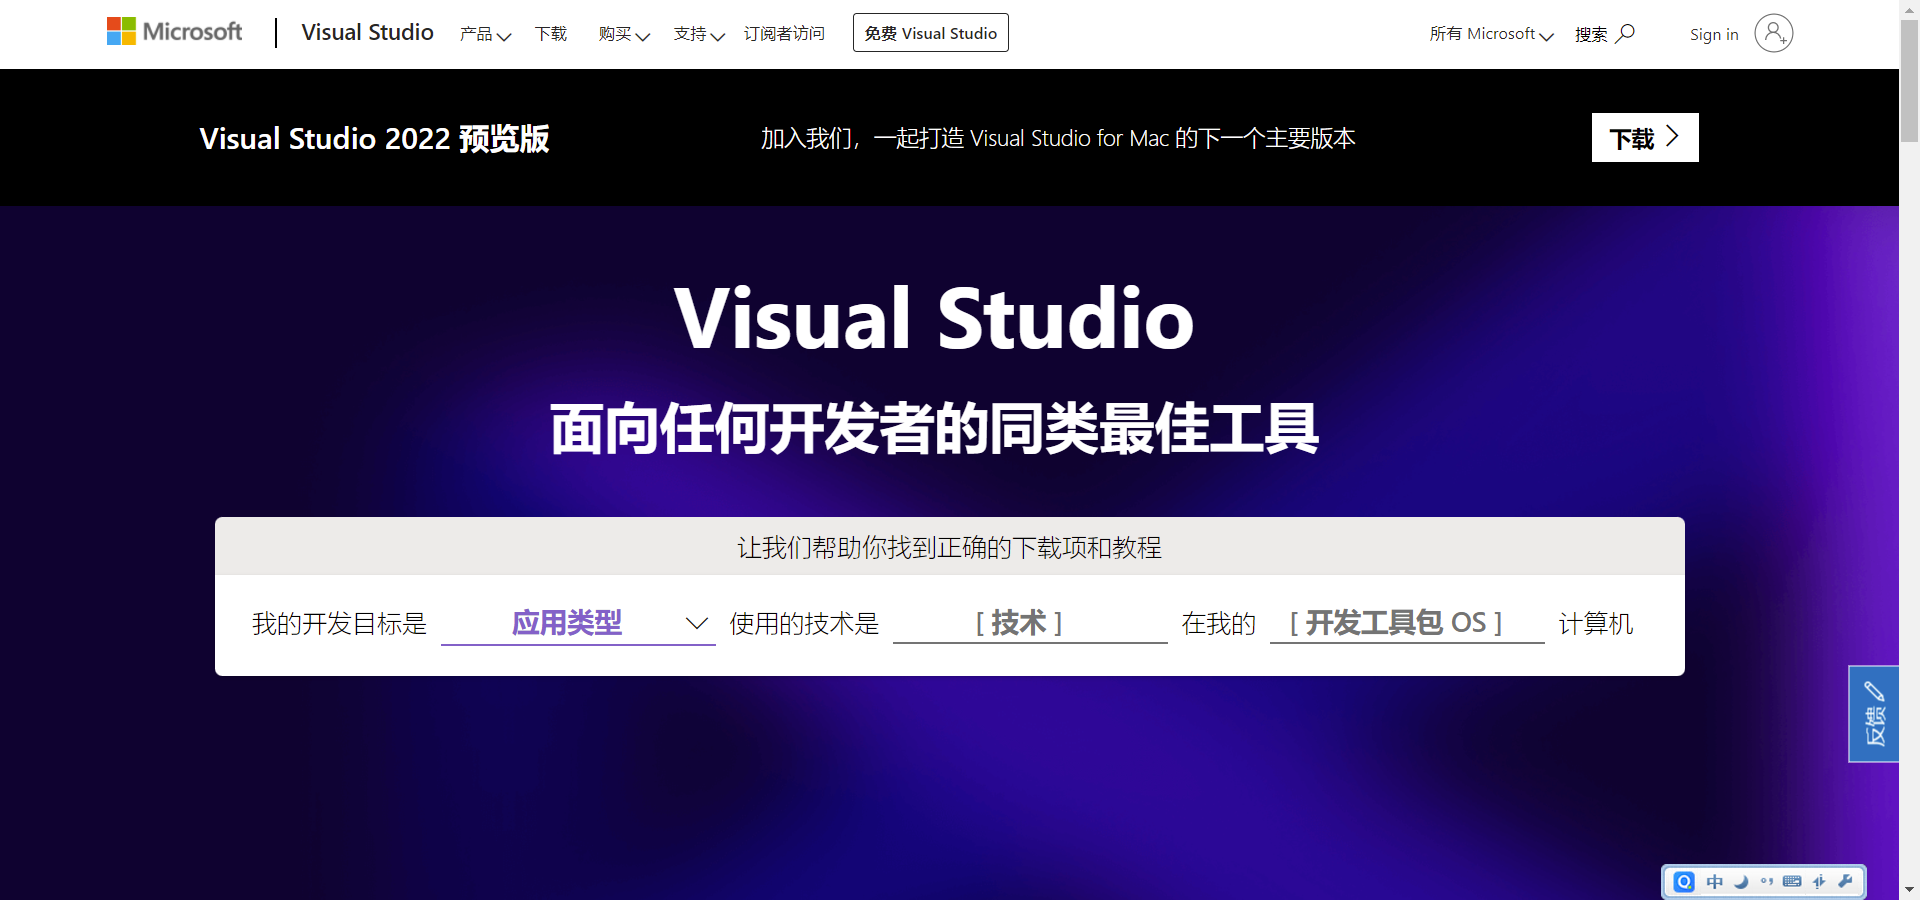Expand the 产品 menu
The height and width of the screenshot is (900, 1920).
click(x=485, y=34)
